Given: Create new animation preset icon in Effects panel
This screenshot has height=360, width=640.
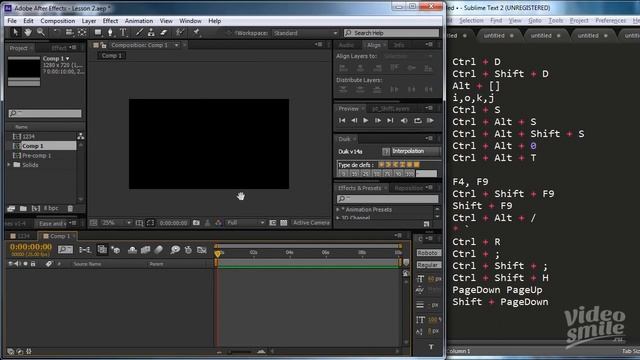Looking at the screenshot, I should (426, 224).
